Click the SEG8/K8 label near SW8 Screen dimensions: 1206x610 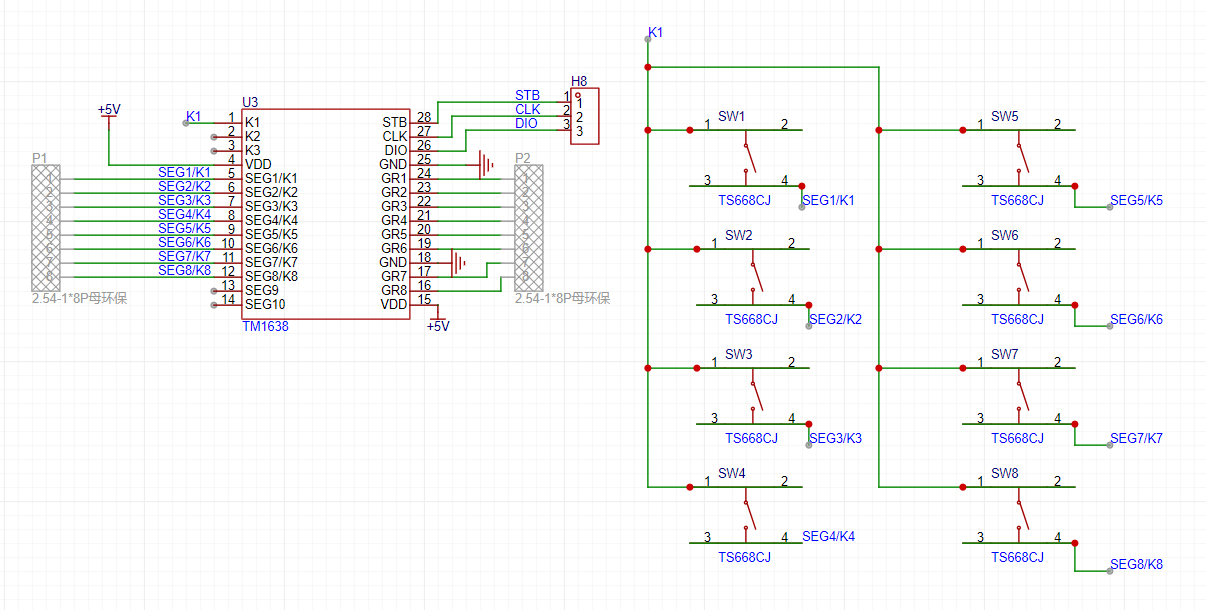tap(1136, 565)
